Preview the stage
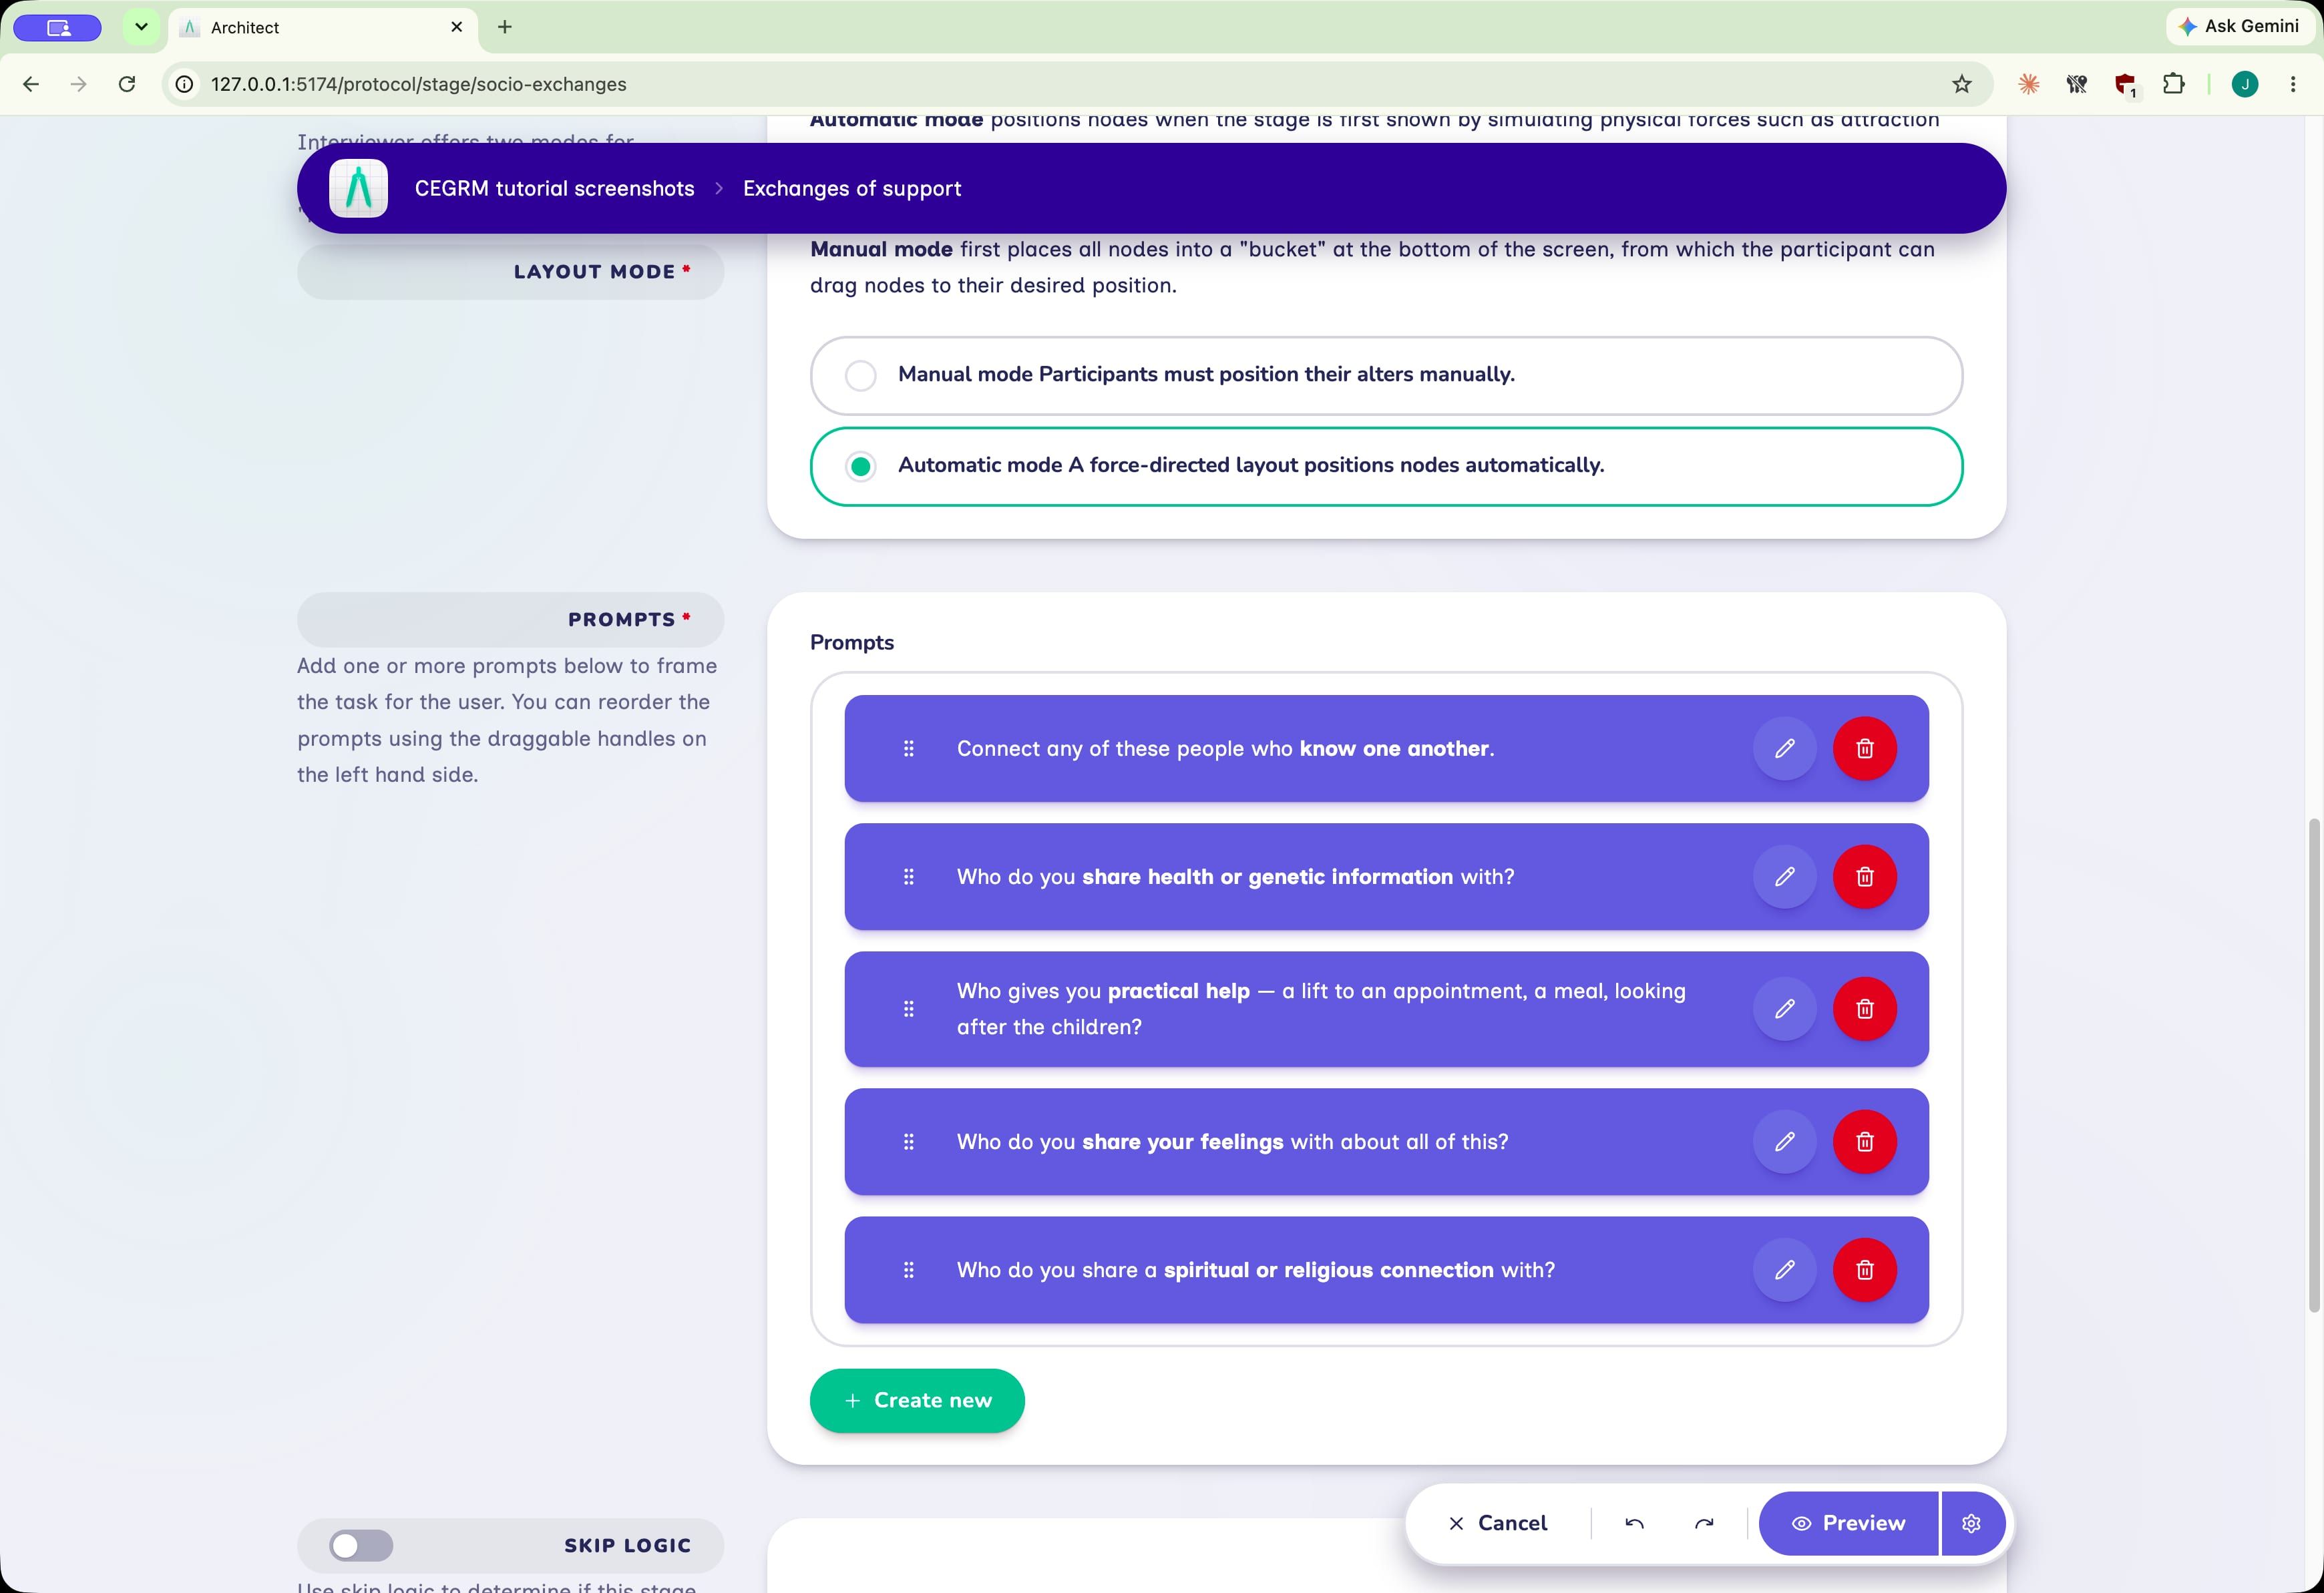Image resolution: width=2324 pixels, height=1593 pixels. [1848, 1523]
